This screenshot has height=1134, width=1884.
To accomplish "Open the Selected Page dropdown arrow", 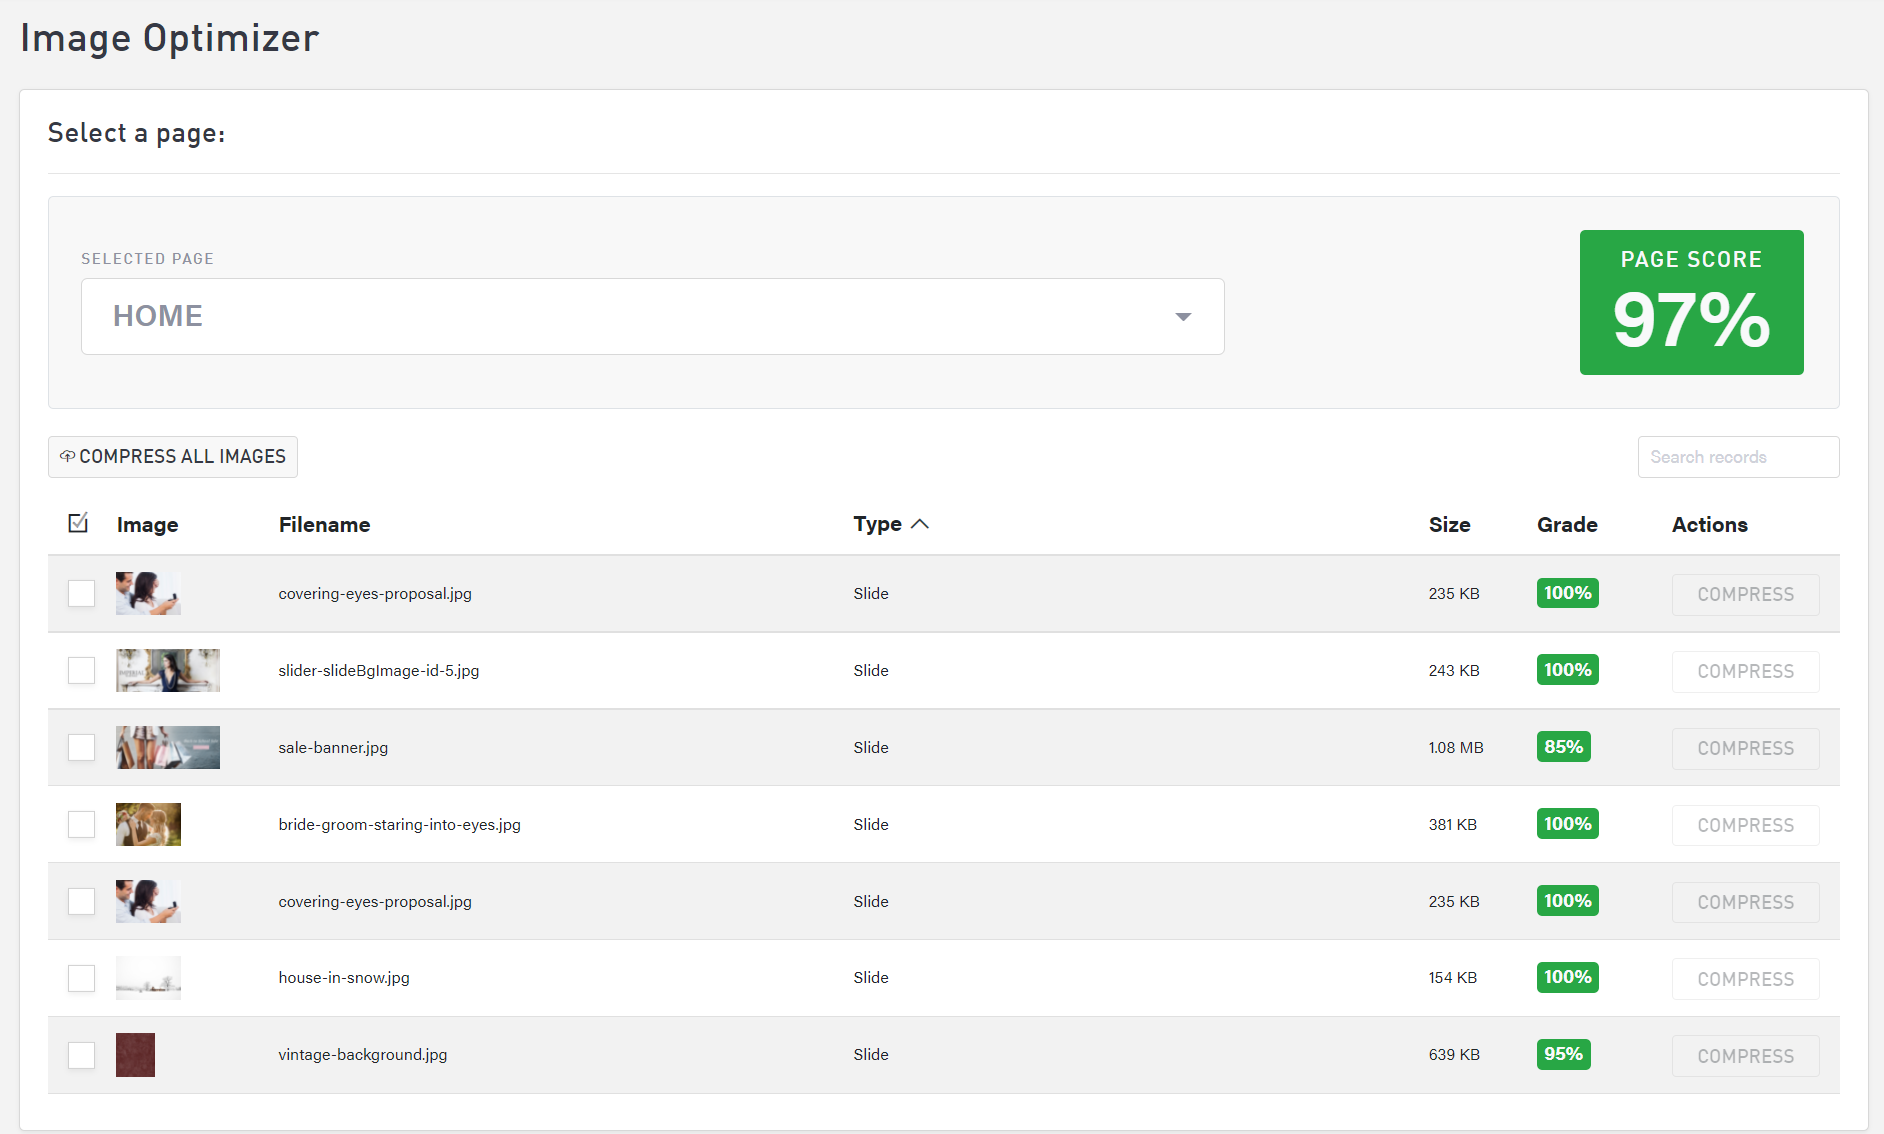I will coord(1183,317).
